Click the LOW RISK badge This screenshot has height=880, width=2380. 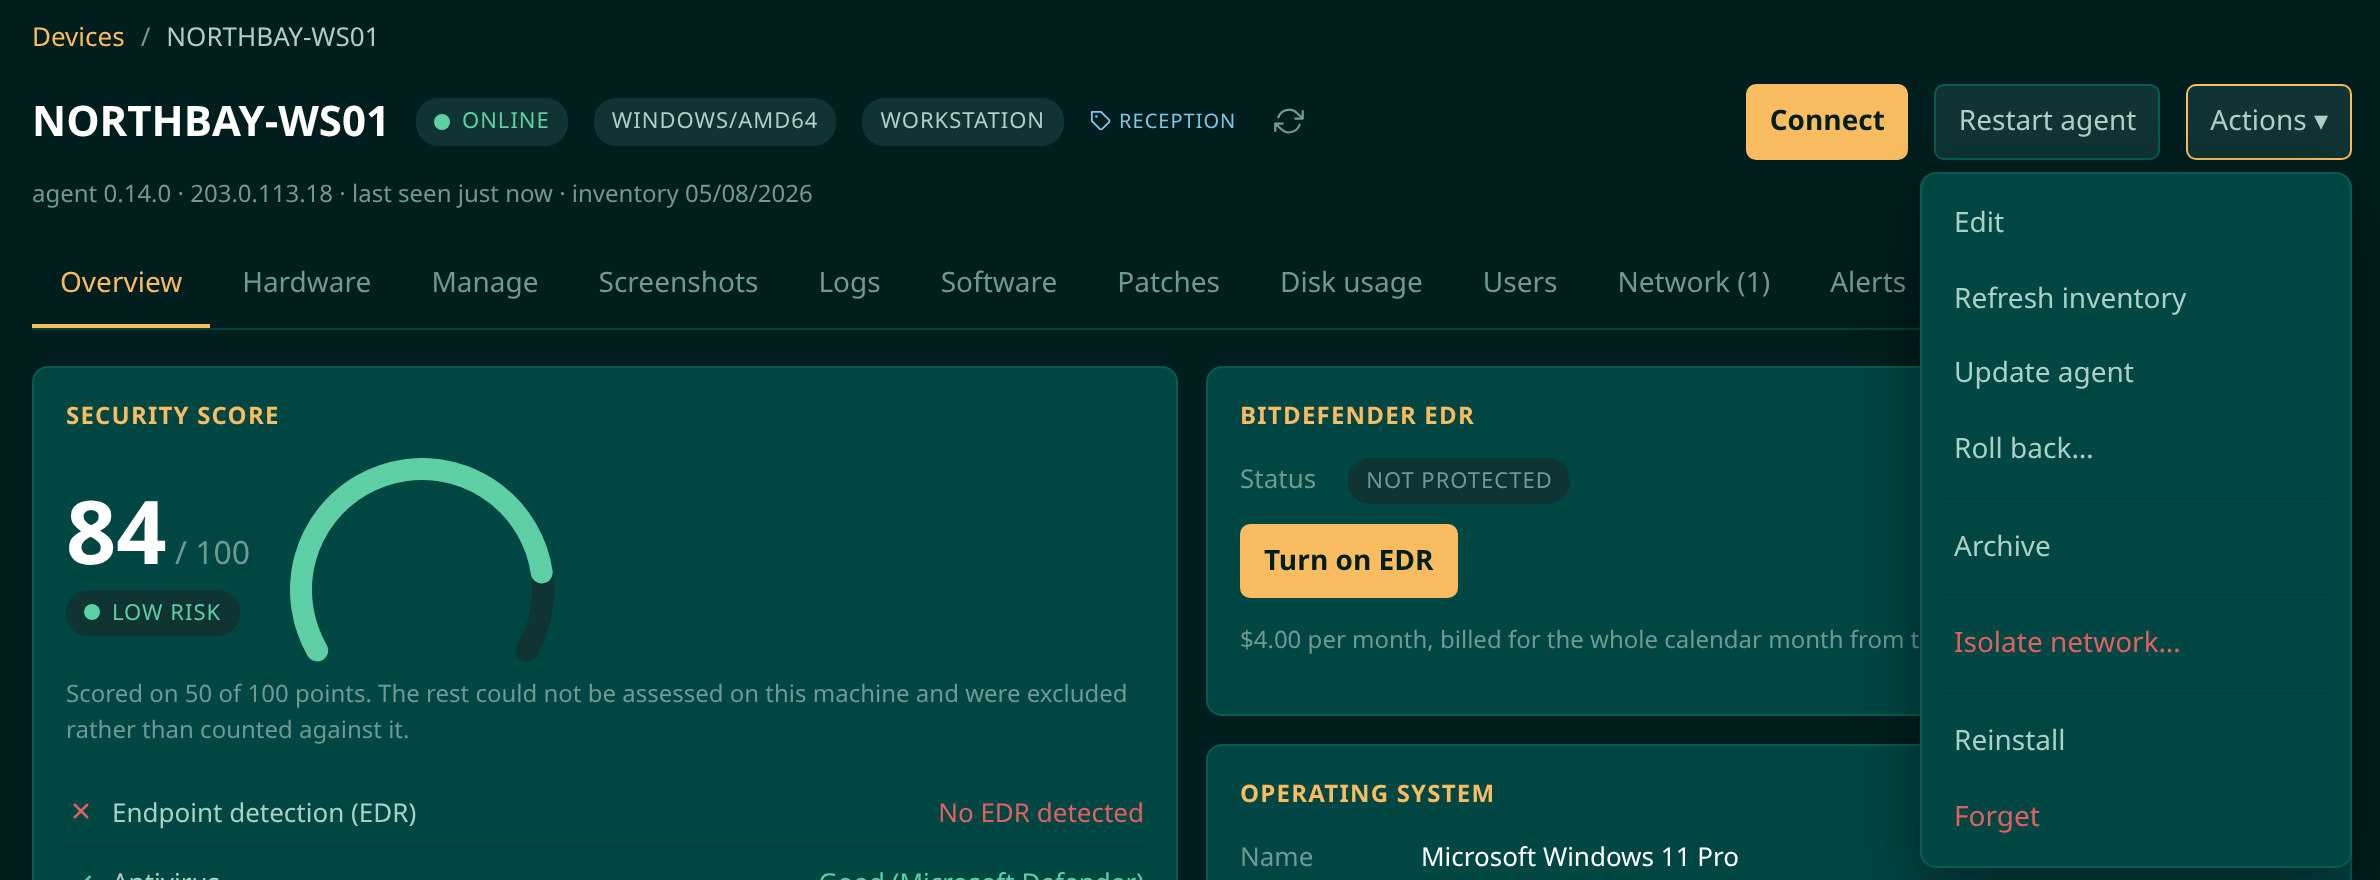pyautogui.click(x=152, y=612)
